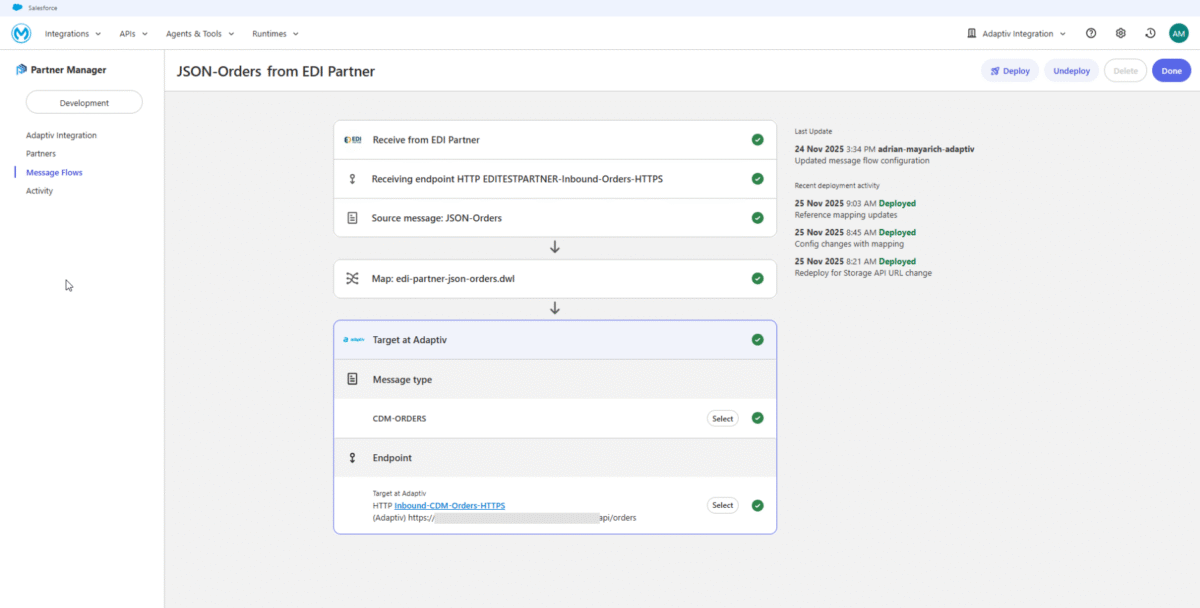Open the Help question mark icon
This screenshot has width=1200, height=608.
pyautogui.click(x=1091, y=33)
